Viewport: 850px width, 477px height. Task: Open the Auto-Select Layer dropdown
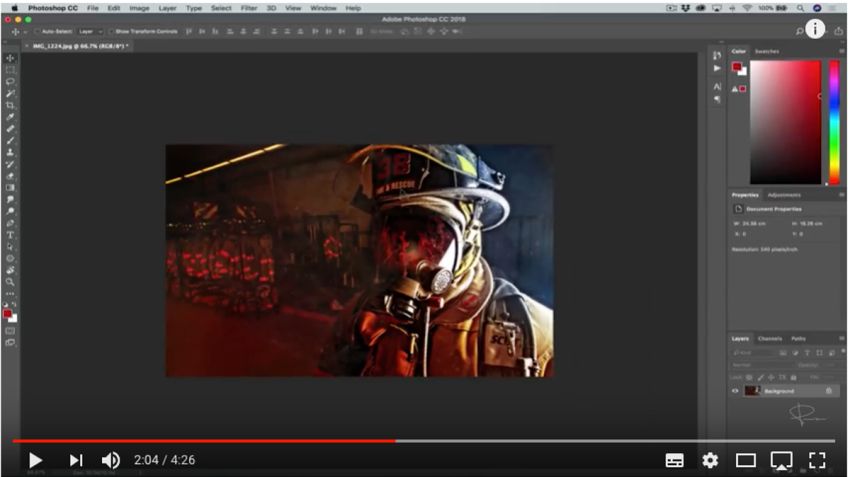pos(91,31)
